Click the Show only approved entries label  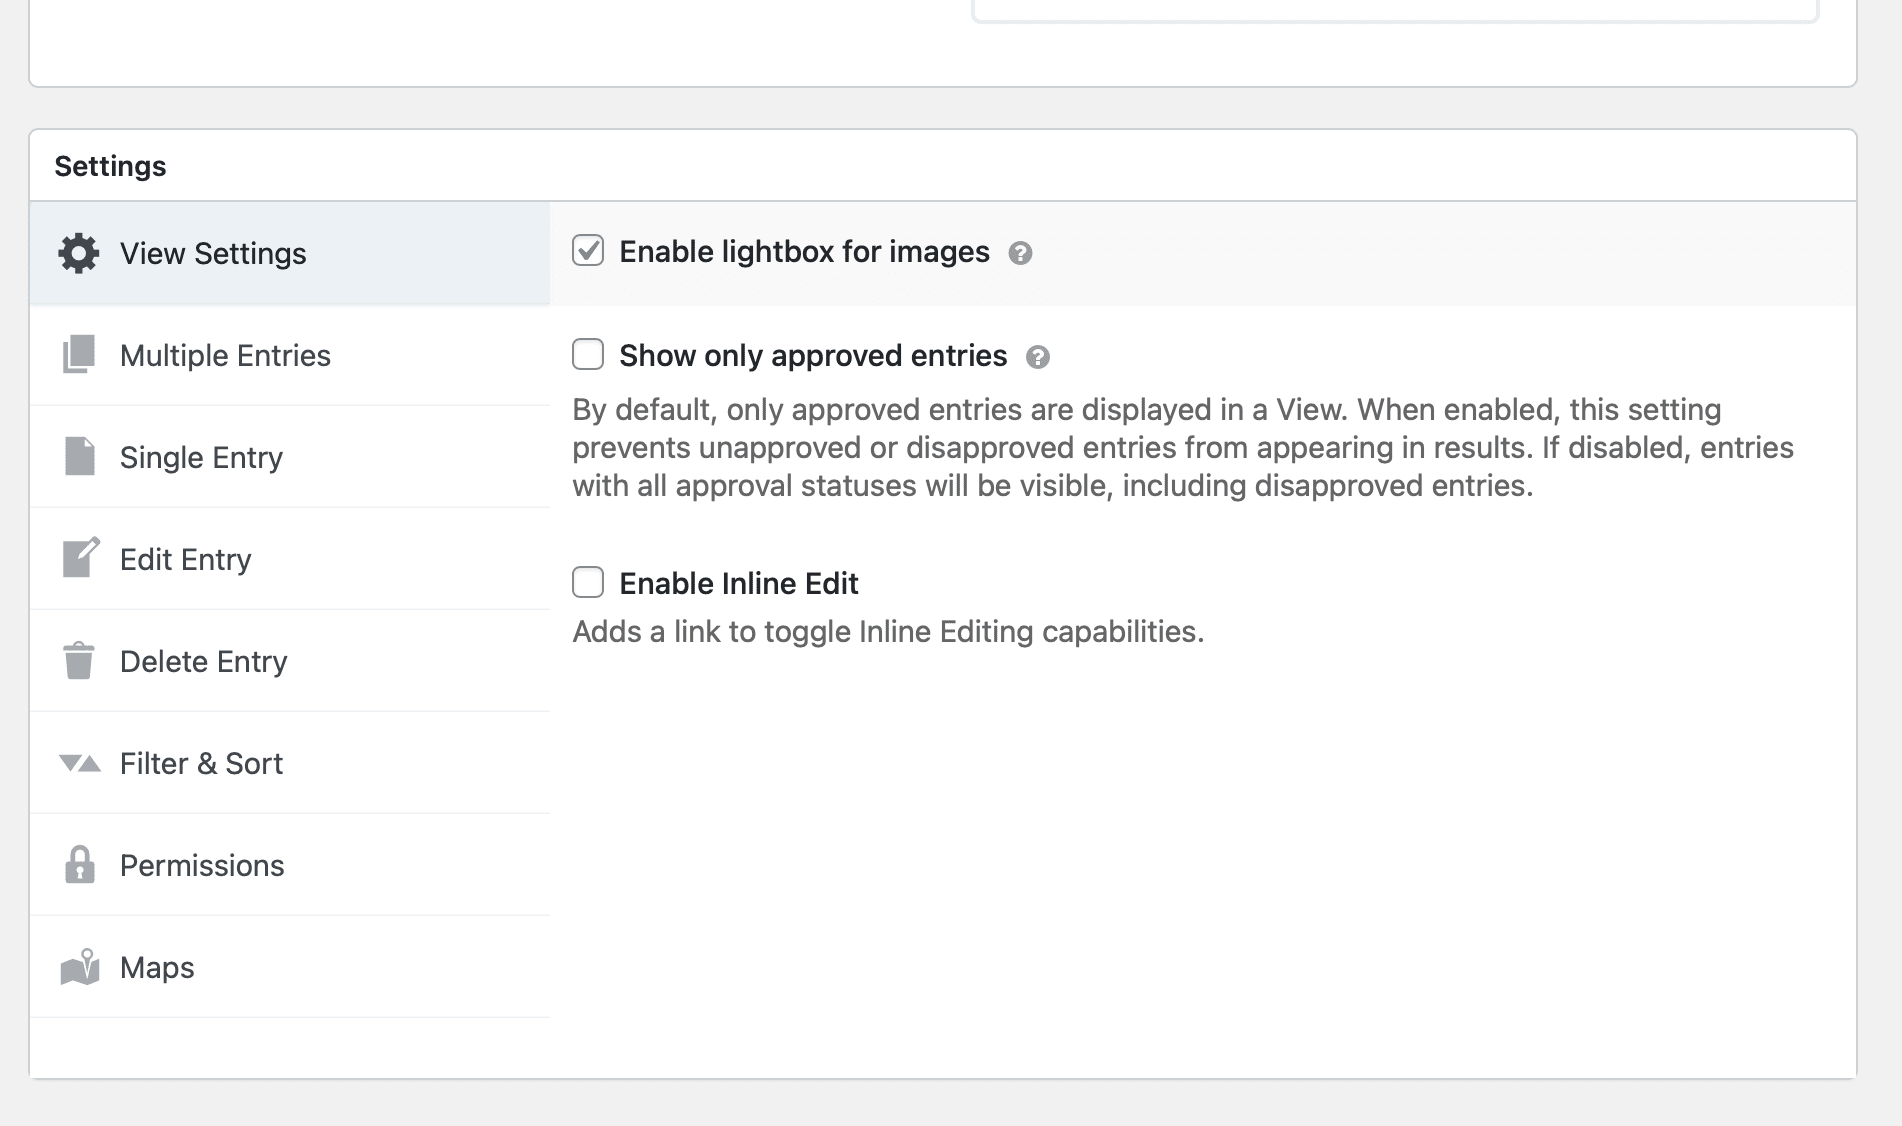click(x=812, y=355)
